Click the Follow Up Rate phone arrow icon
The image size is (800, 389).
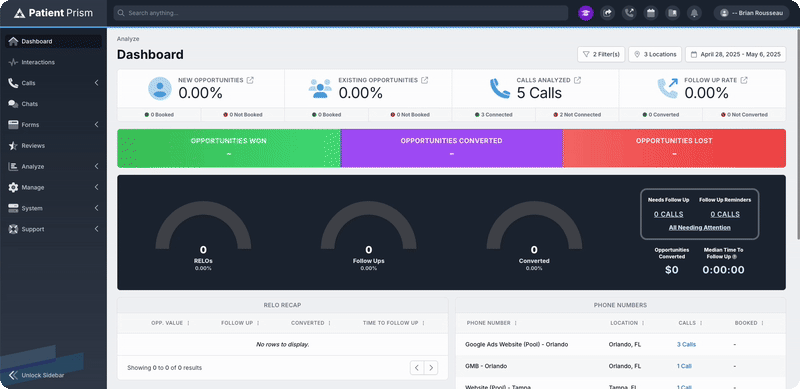click(x=667, y=88)
